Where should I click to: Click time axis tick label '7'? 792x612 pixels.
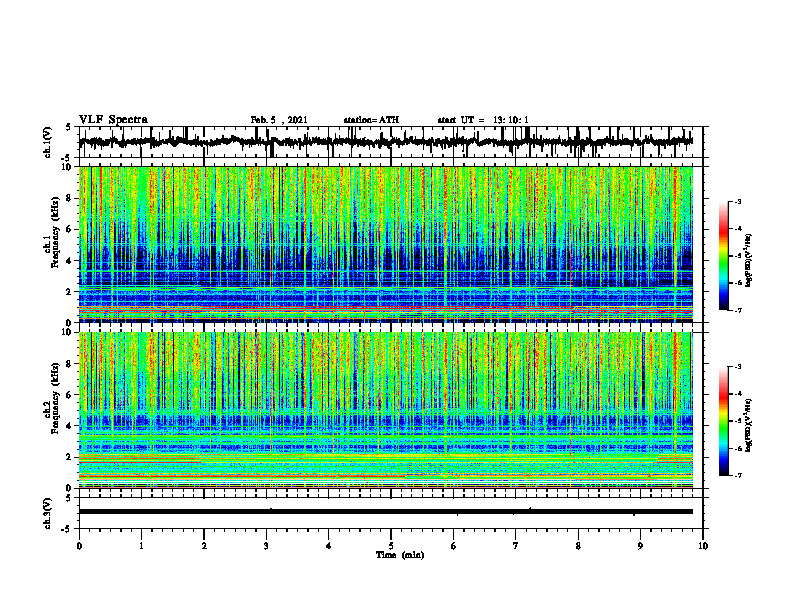pyautogui.click(x=516, y=546)
